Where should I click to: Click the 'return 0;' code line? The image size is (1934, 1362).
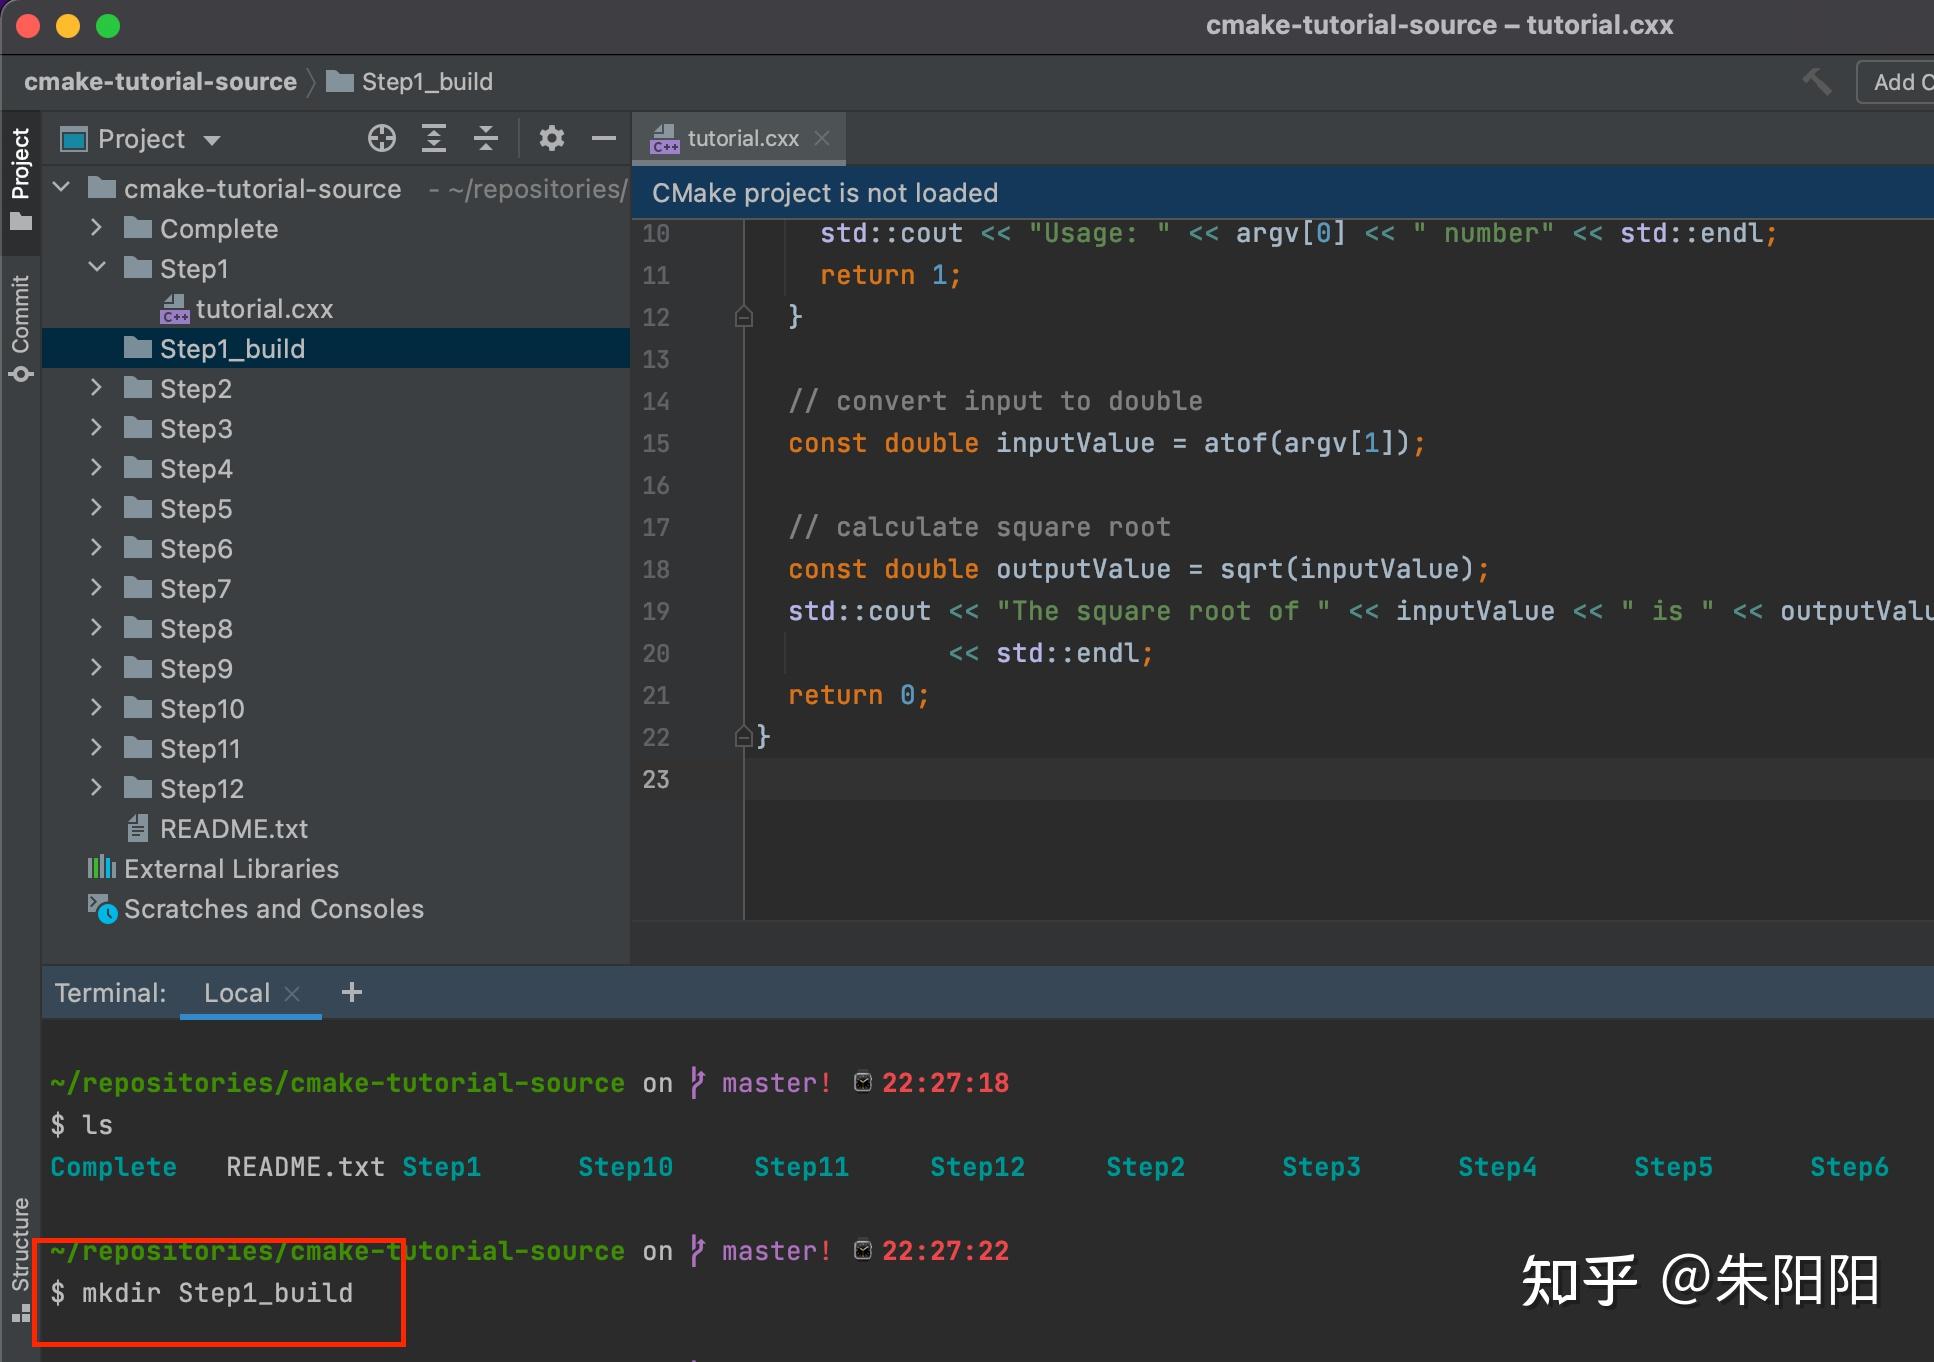tap(858, 695)
